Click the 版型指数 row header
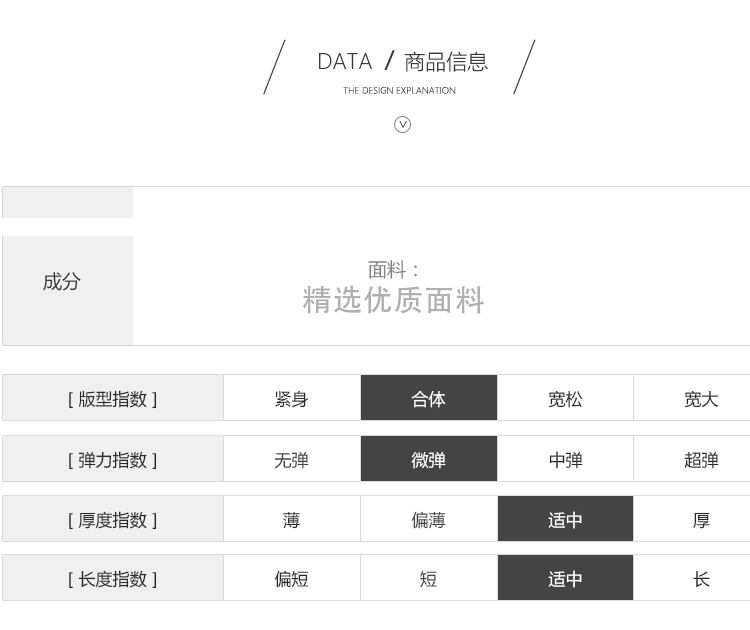This screenshot has height=630, width=750. (x=112, y=399)
